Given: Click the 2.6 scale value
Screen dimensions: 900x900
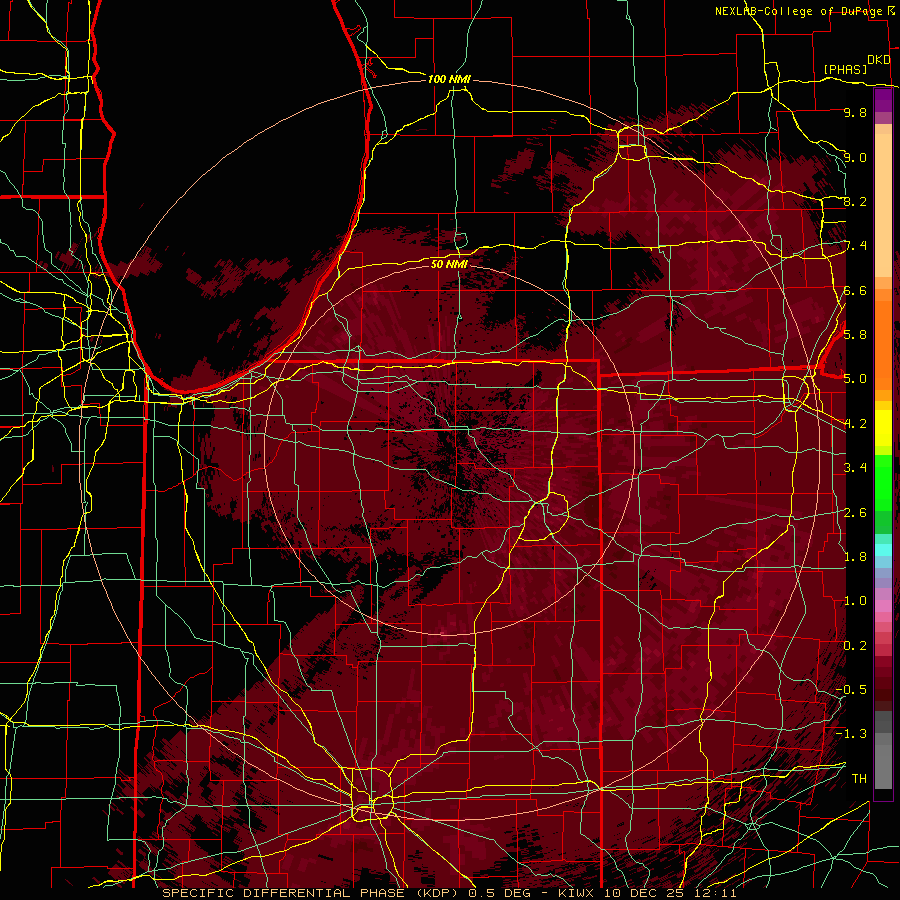Looking at the screenshot, I should coord(855,513).
